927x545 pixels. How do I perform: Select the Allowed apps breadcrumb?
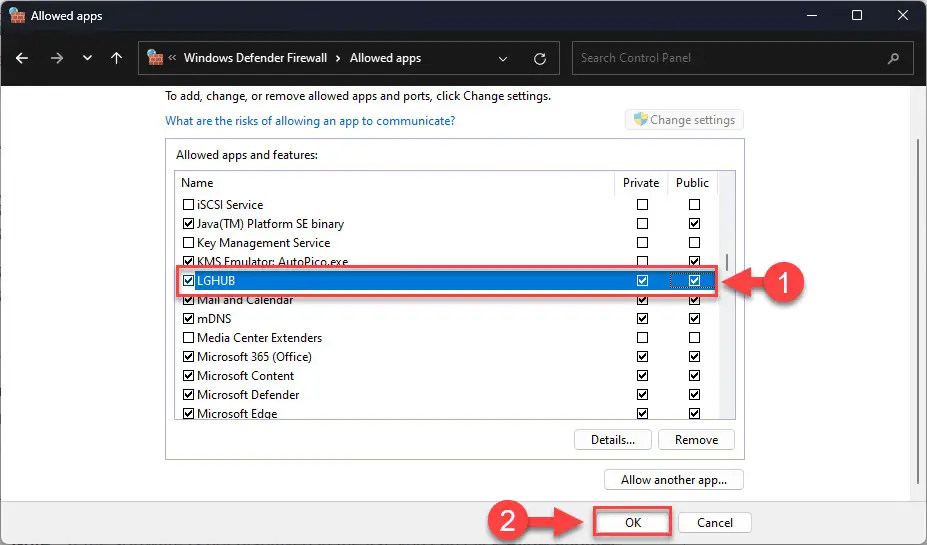click(x=385, y=58)
